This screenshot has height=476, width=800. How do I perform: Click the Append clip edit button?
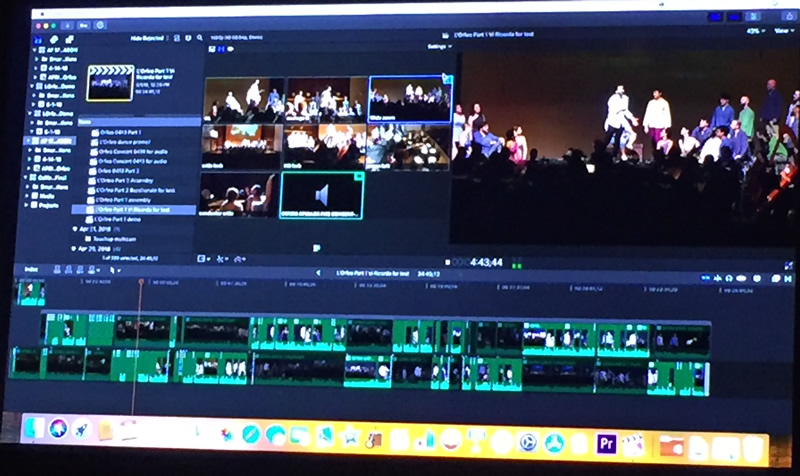[80, 269]
